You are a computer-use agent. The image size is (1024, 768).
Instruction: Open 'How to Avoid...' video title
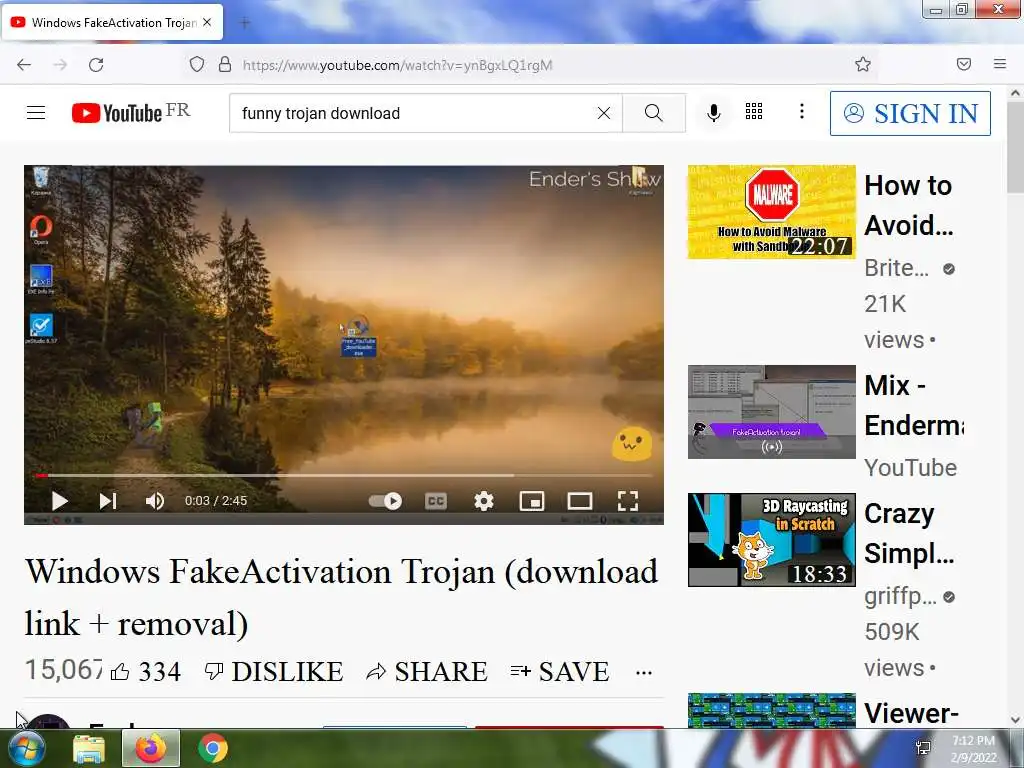(x=908, y=205)
